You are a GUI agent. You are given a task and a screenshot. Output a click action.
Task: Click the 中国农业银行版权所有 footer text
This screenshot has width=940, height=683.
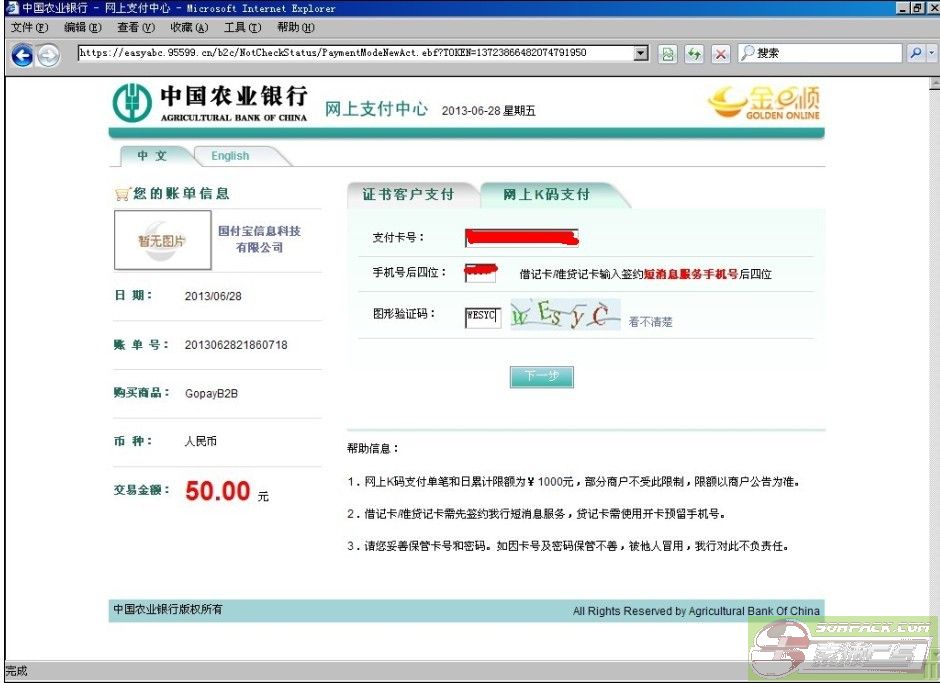pyautogui.click(x=168, y=609)
